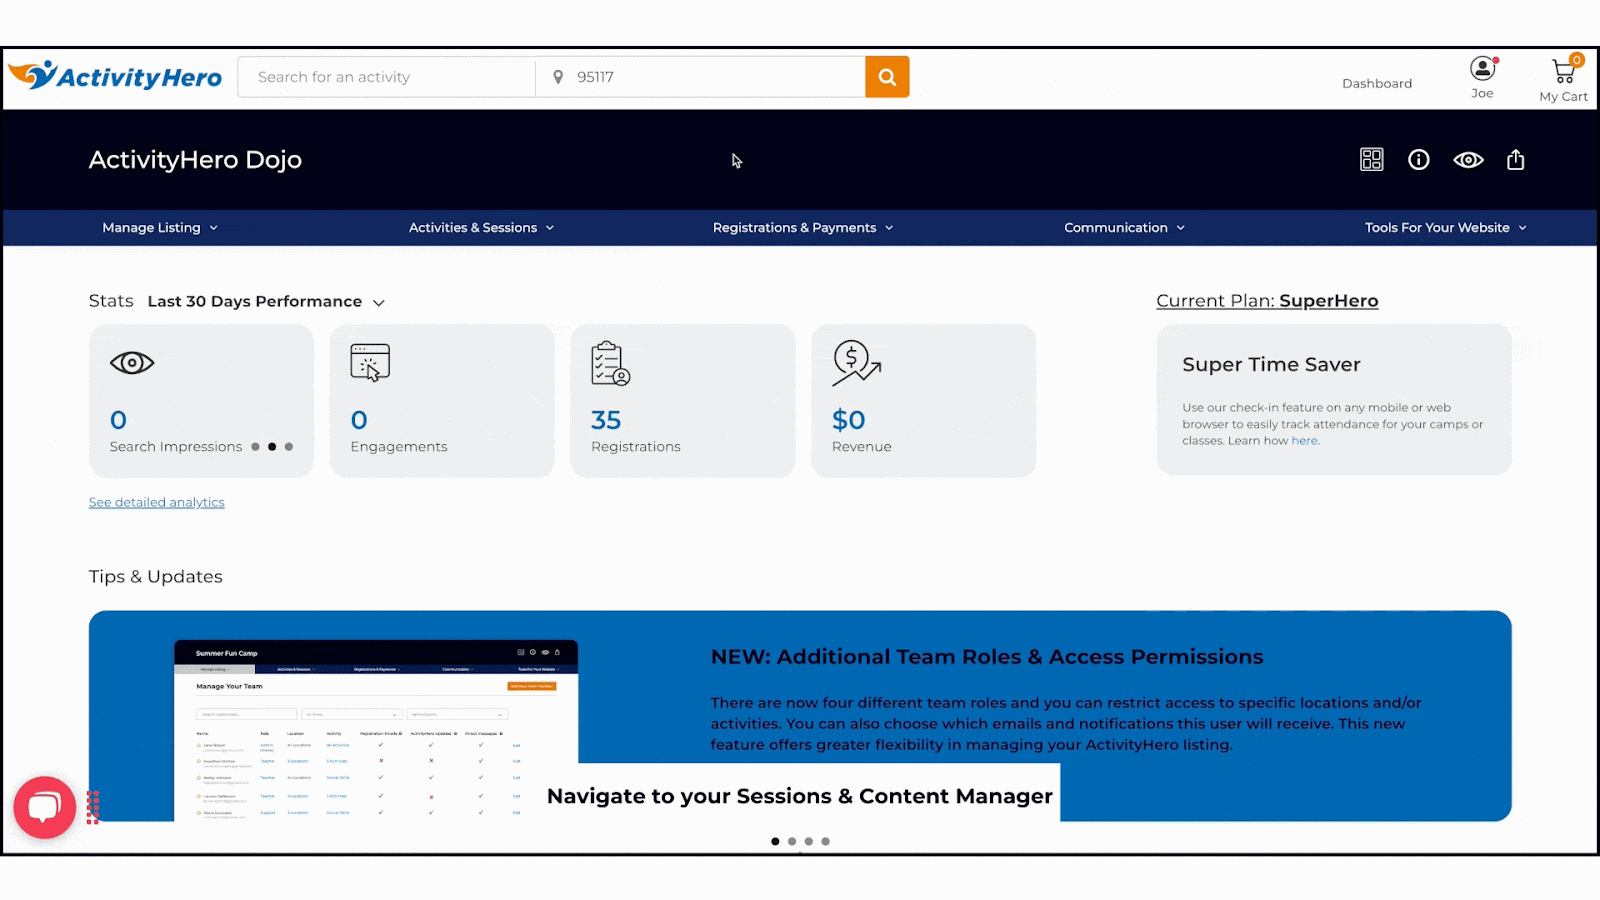Screen dimensions: 1600x900
Task: Click the Super Time Saver heading
Action: 1271,365
